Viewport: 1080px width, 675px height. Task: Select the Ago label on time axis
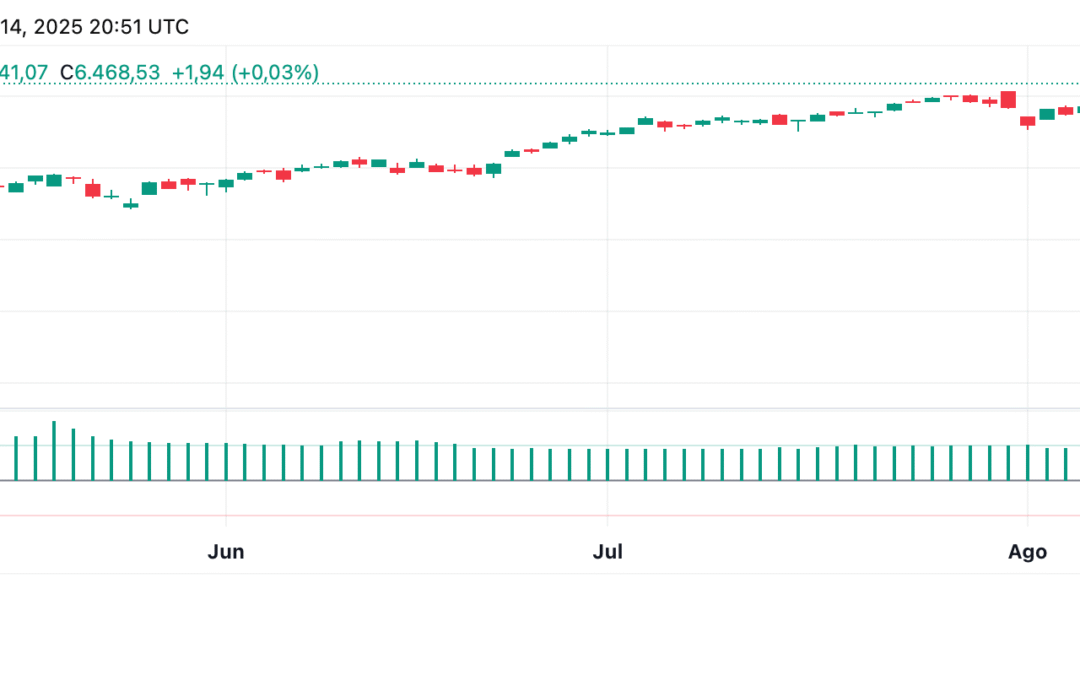(x=1027, y=552)
